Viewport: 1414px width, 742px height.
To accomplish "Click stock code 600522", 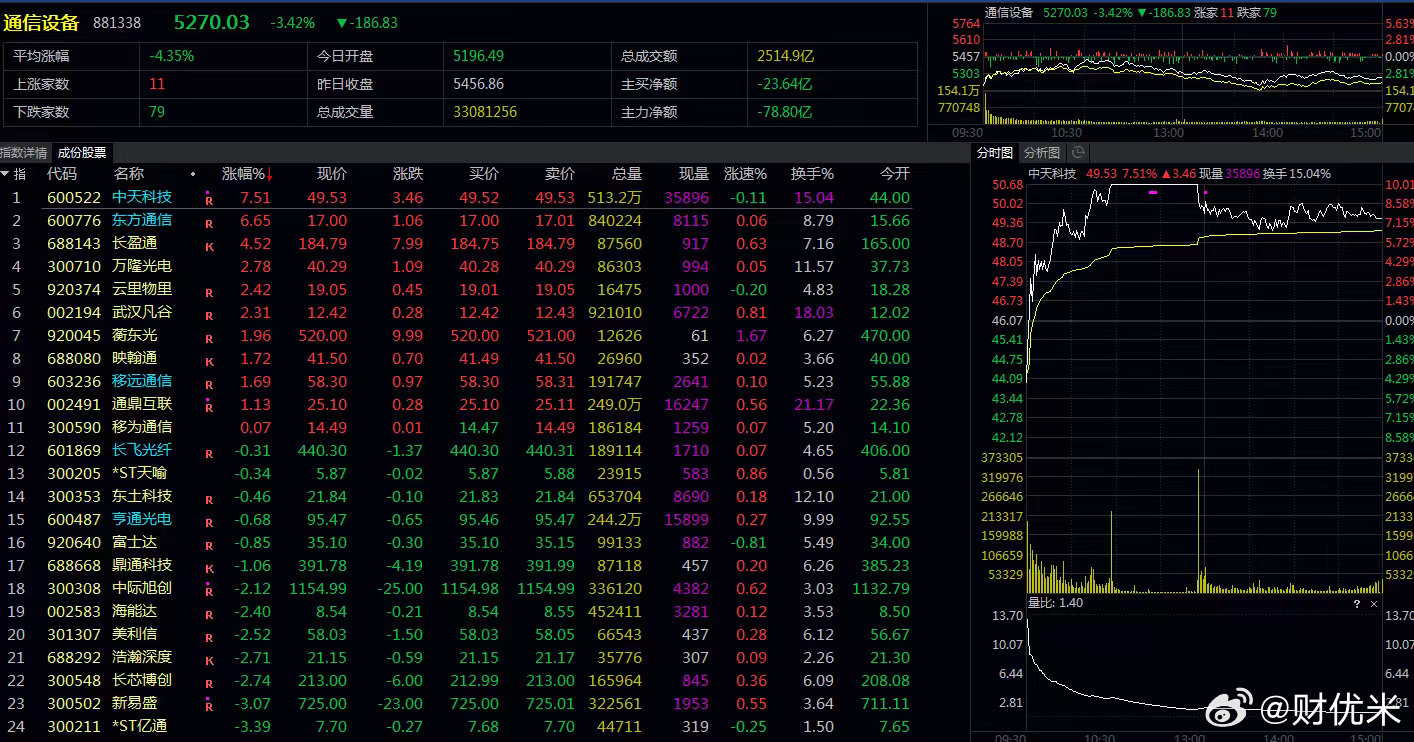I will [74, 198].
